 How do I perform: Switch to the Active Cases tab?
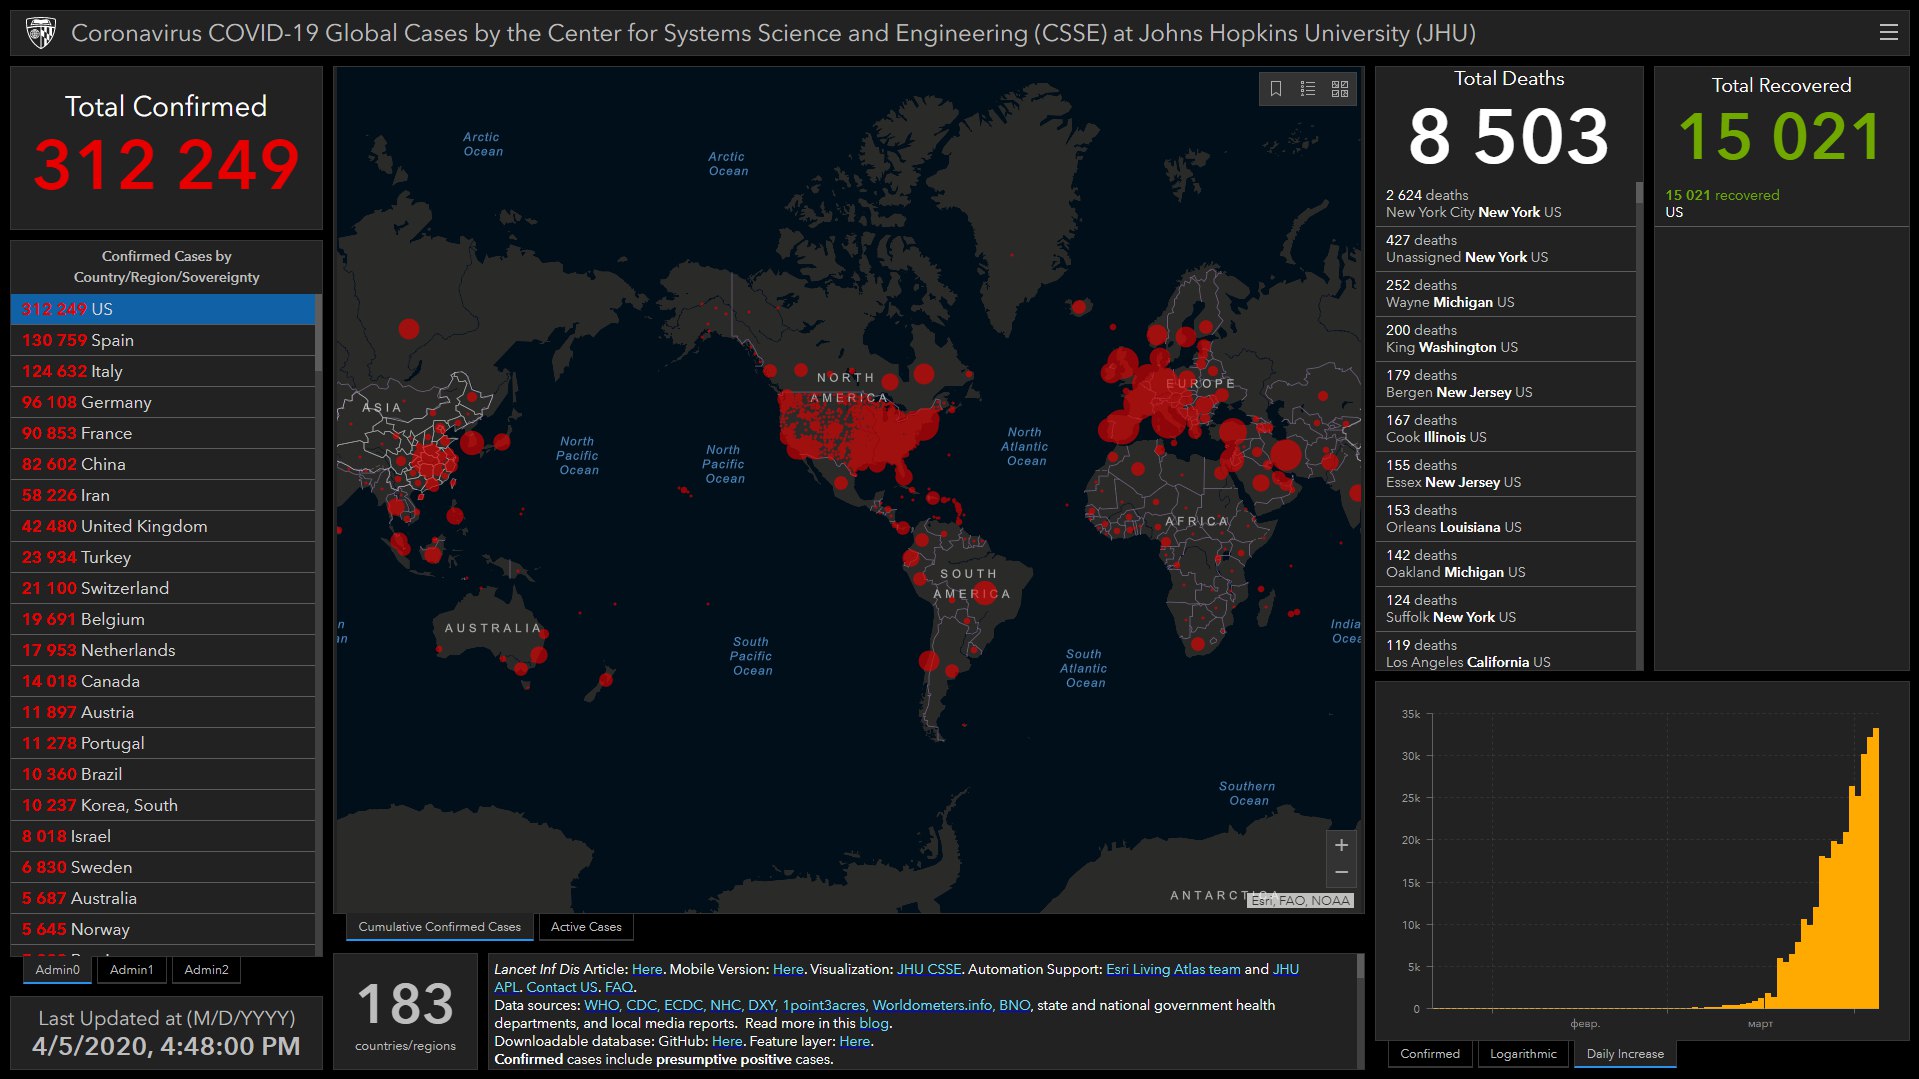click(586, 927)
